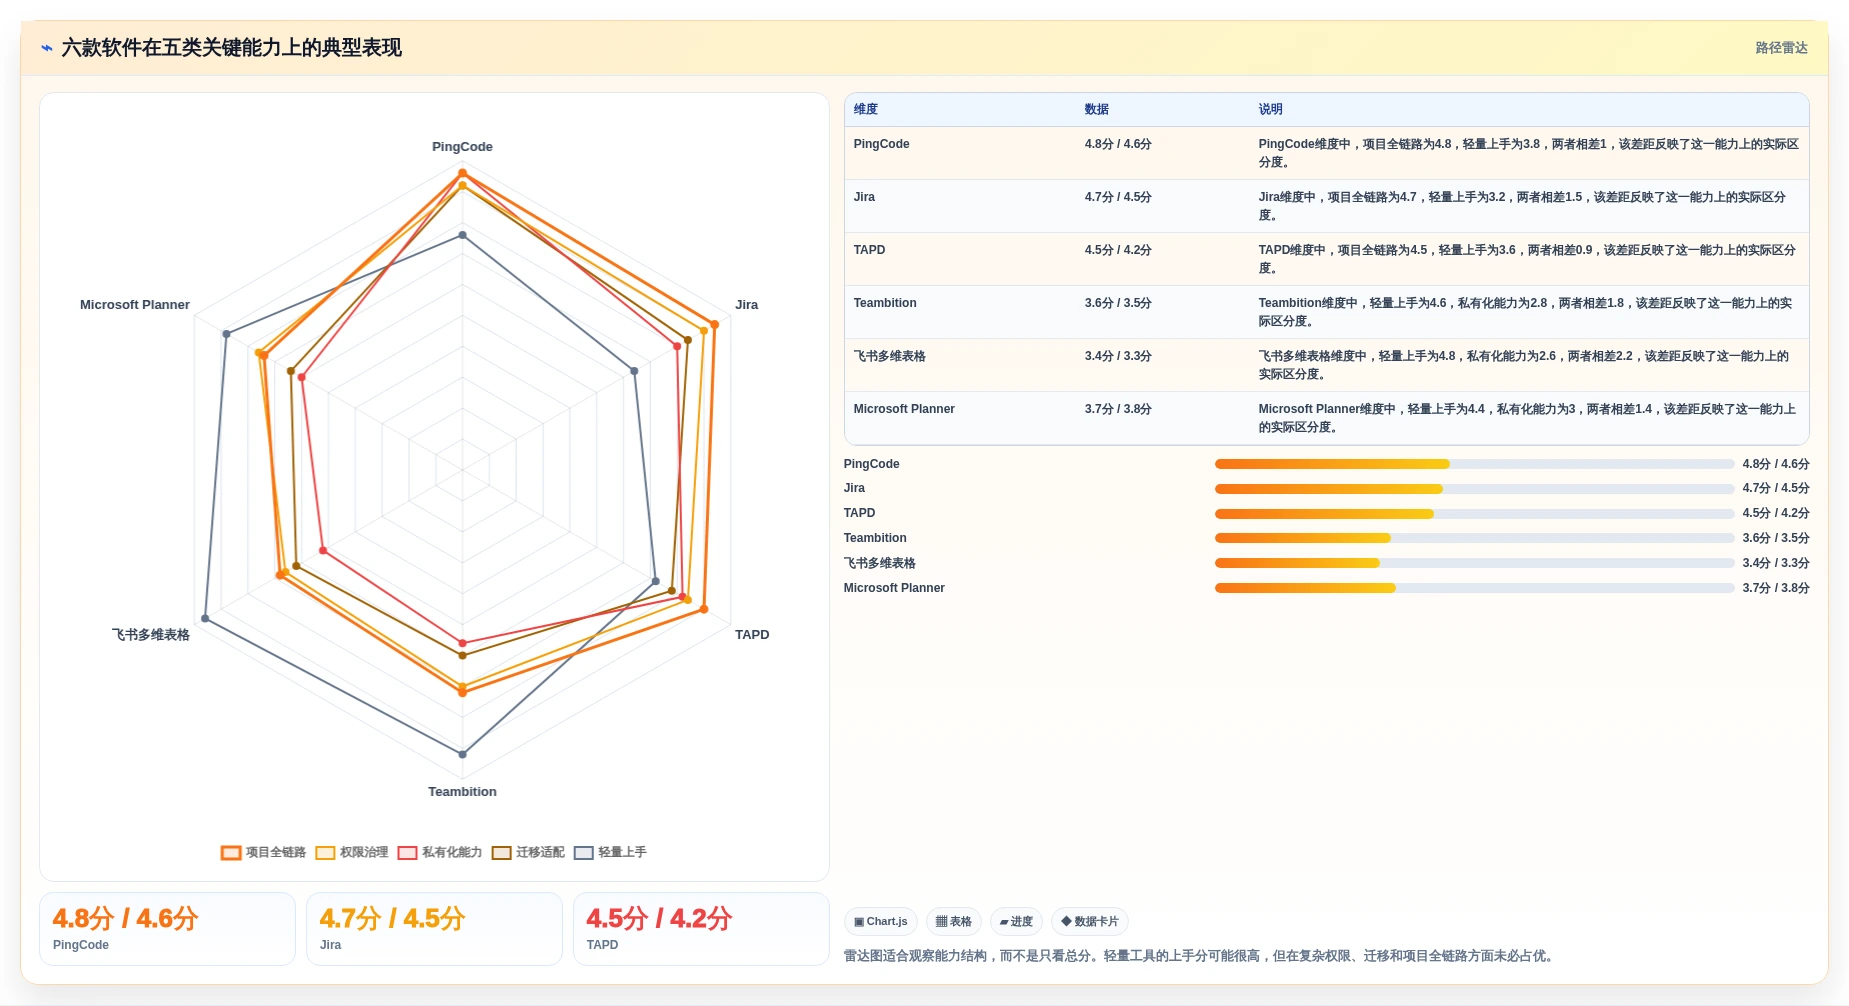The image size is (1849, 1006).
Task: Click the 权限治理 legend label
Action: pos(364,853)
